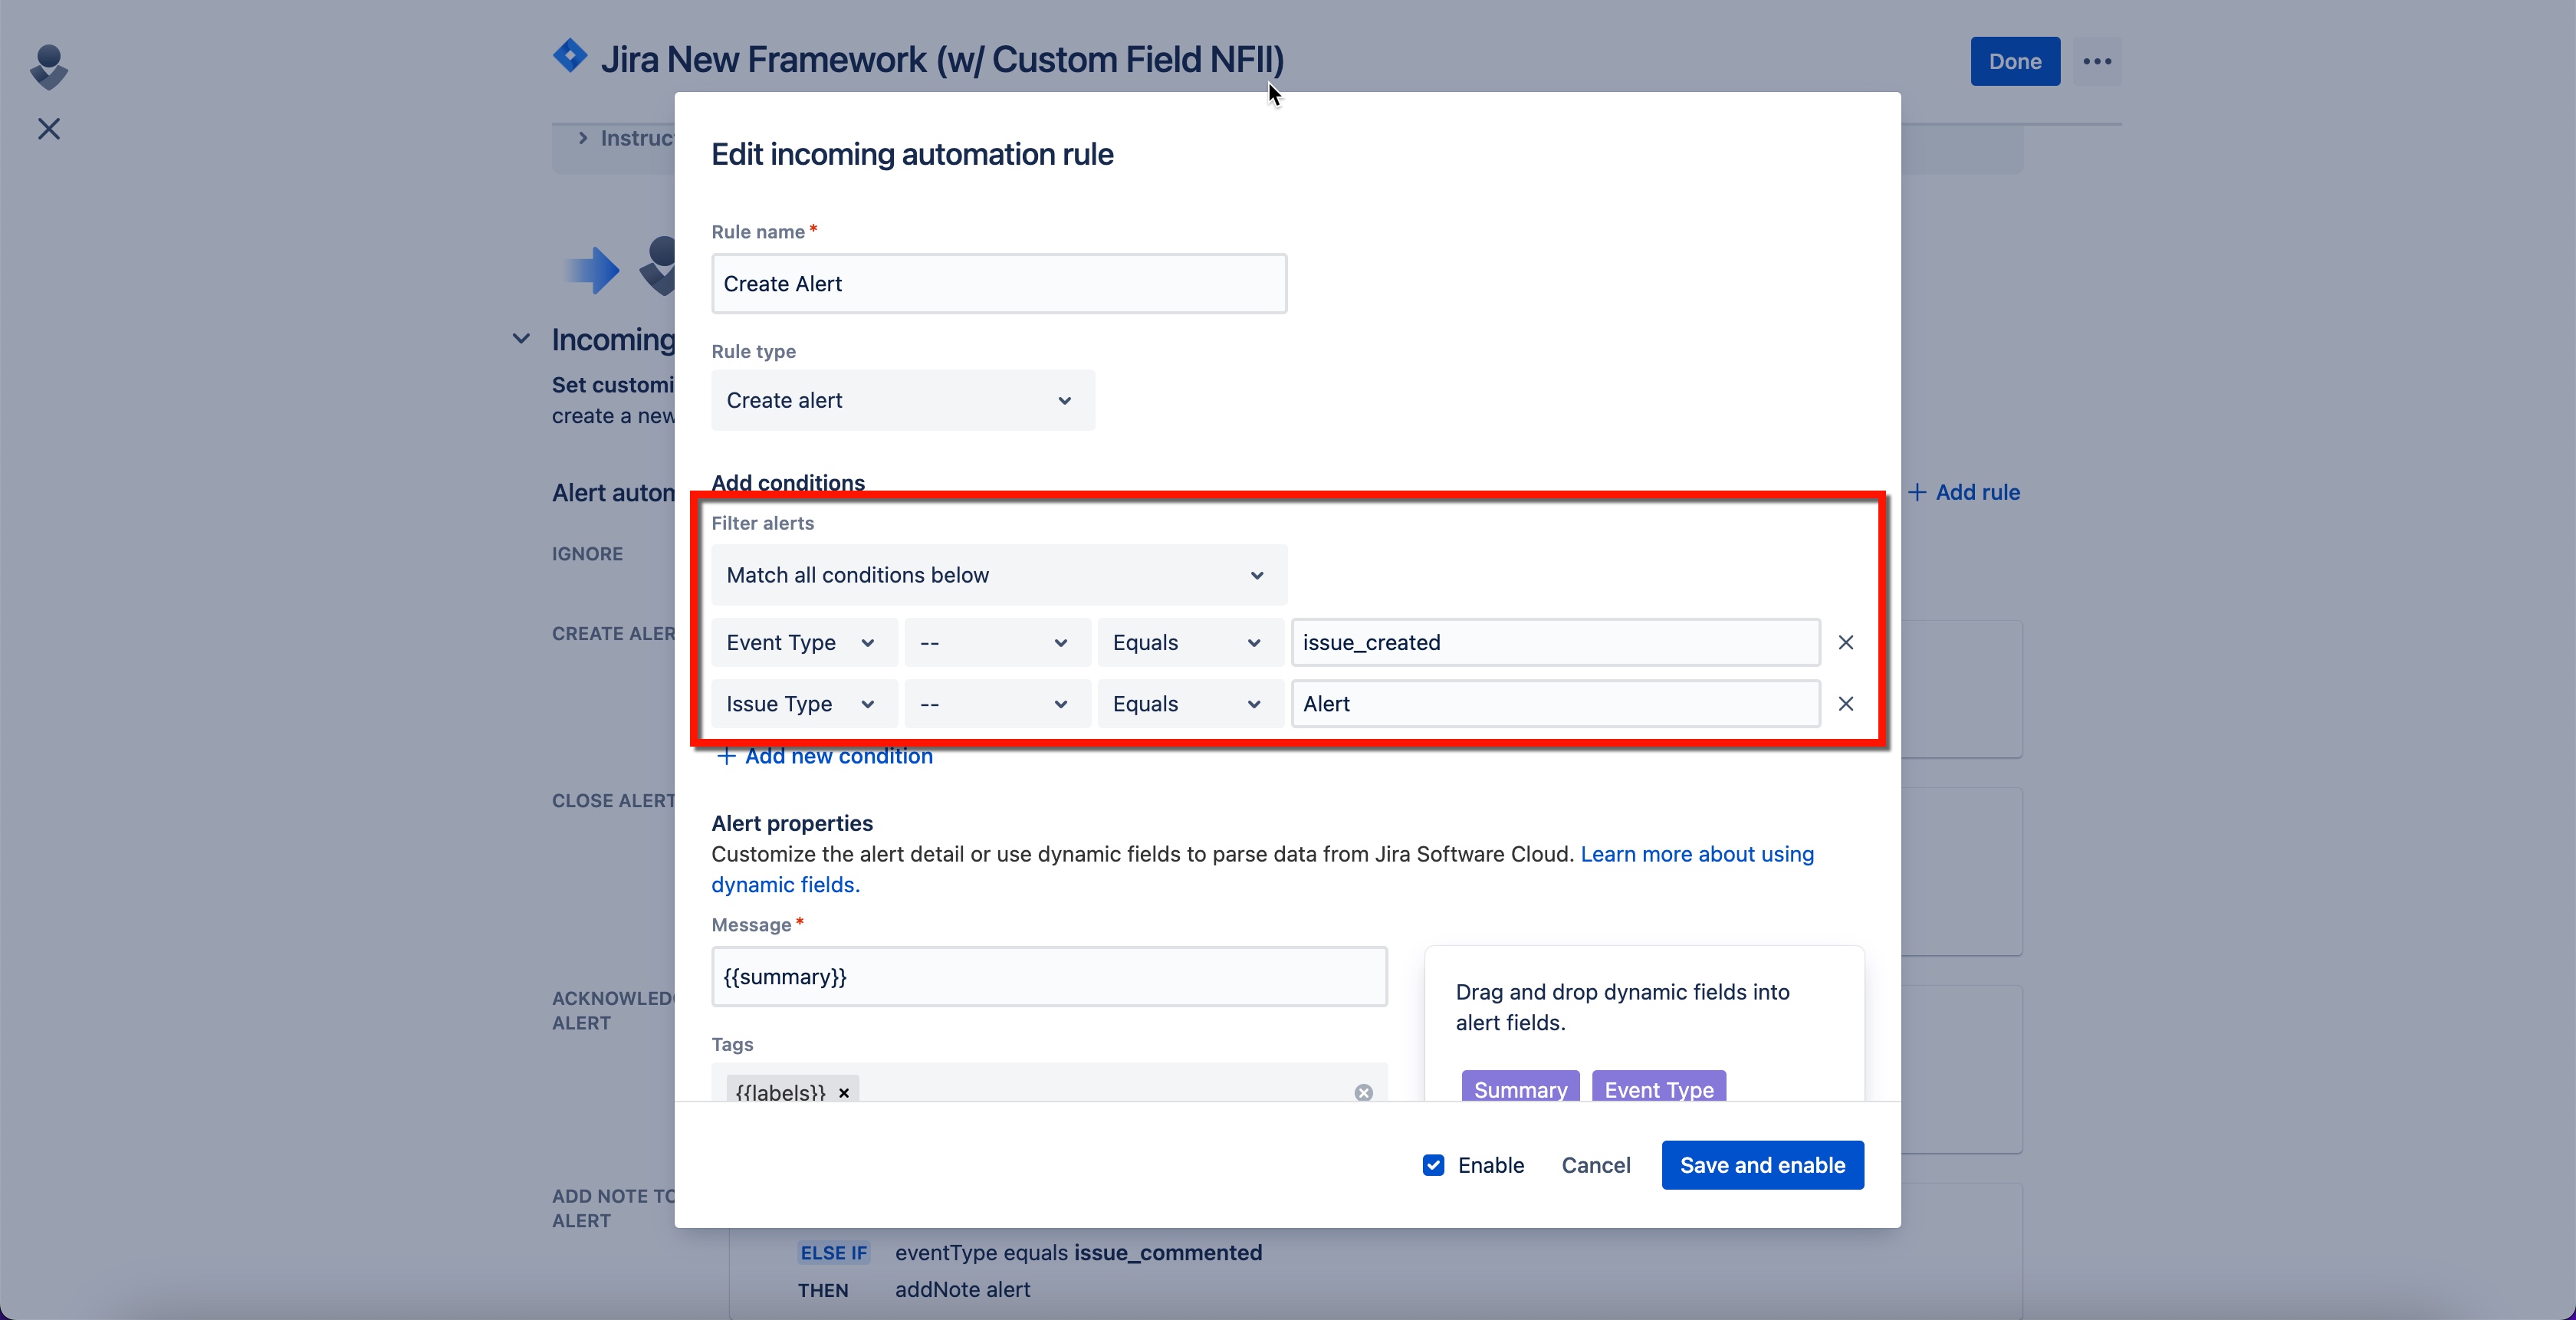The width and height of the screenshot is (2576, 1320).
Task: Remove the {{labels}} tag chip
Action: tap(843, 1093)
